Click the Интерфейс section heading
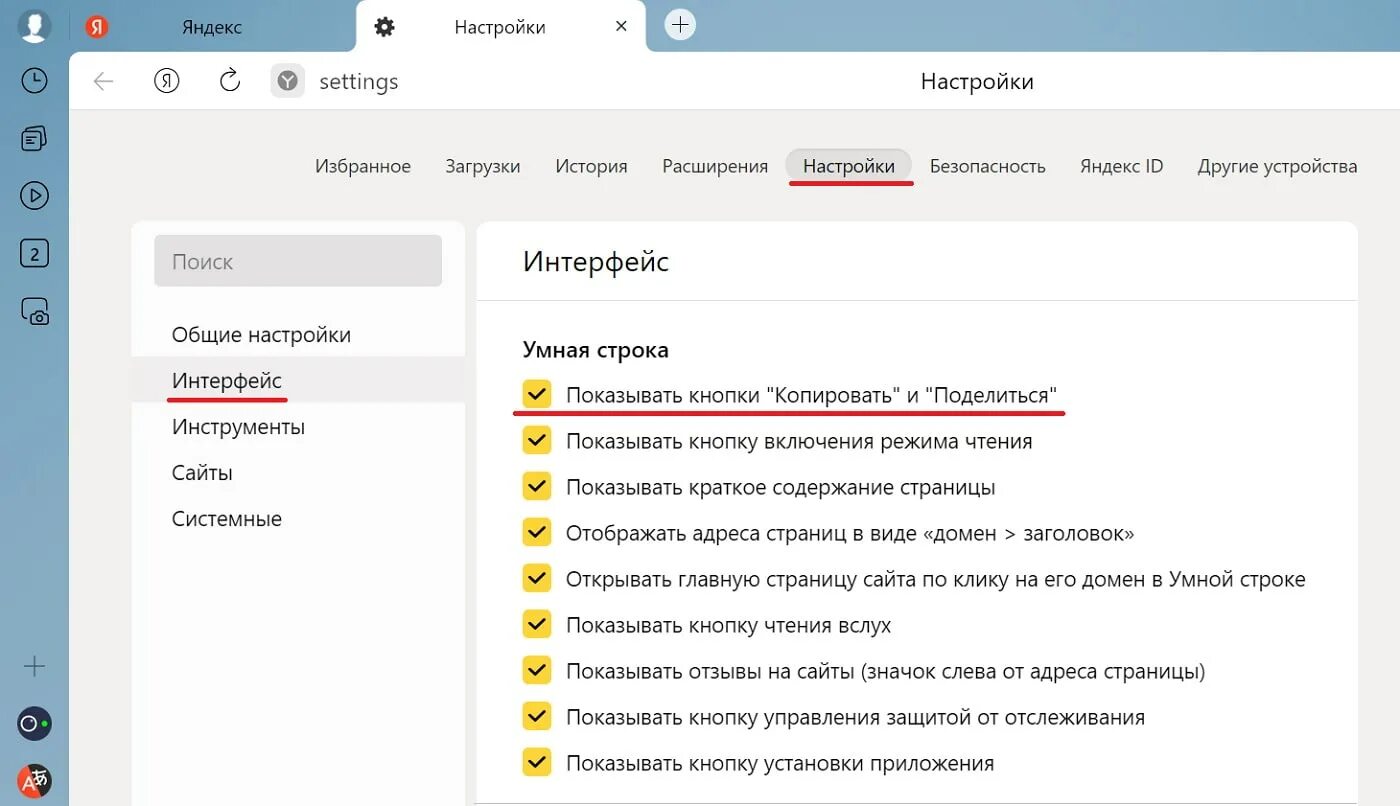 tap(596, 262)
